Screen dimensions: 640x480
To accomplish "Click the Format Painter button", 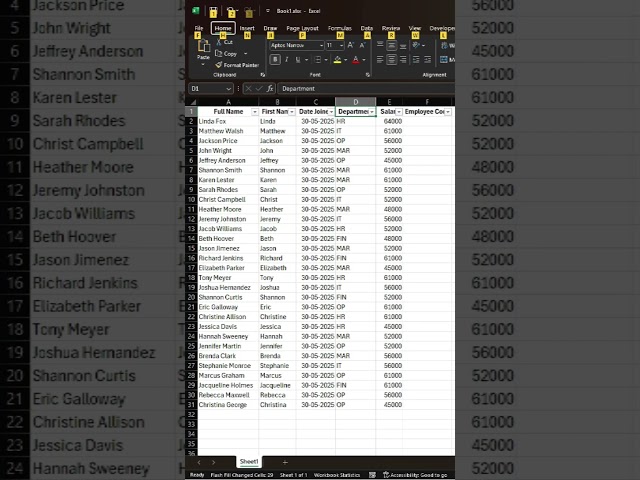I will tap(238, 65).
